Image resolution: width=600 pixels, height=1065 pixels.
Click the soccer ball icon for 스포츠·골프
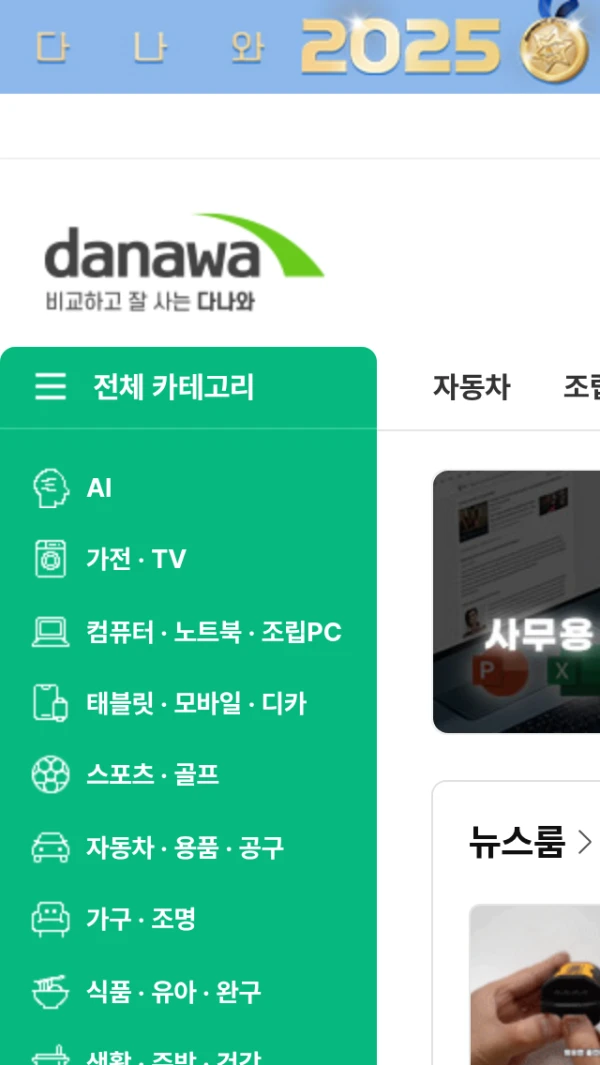(x=51, y=774)
